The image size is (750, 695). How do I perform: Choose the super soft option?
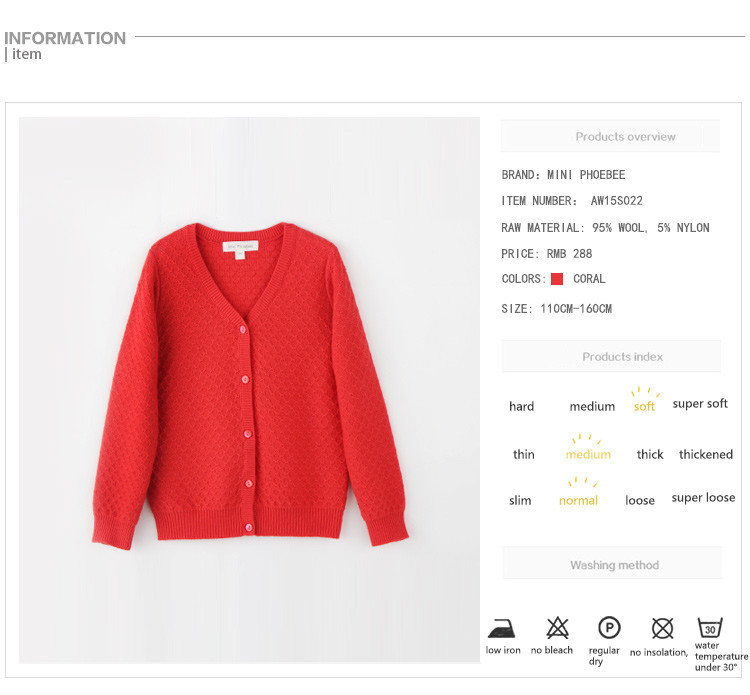[x=700, y=404]
